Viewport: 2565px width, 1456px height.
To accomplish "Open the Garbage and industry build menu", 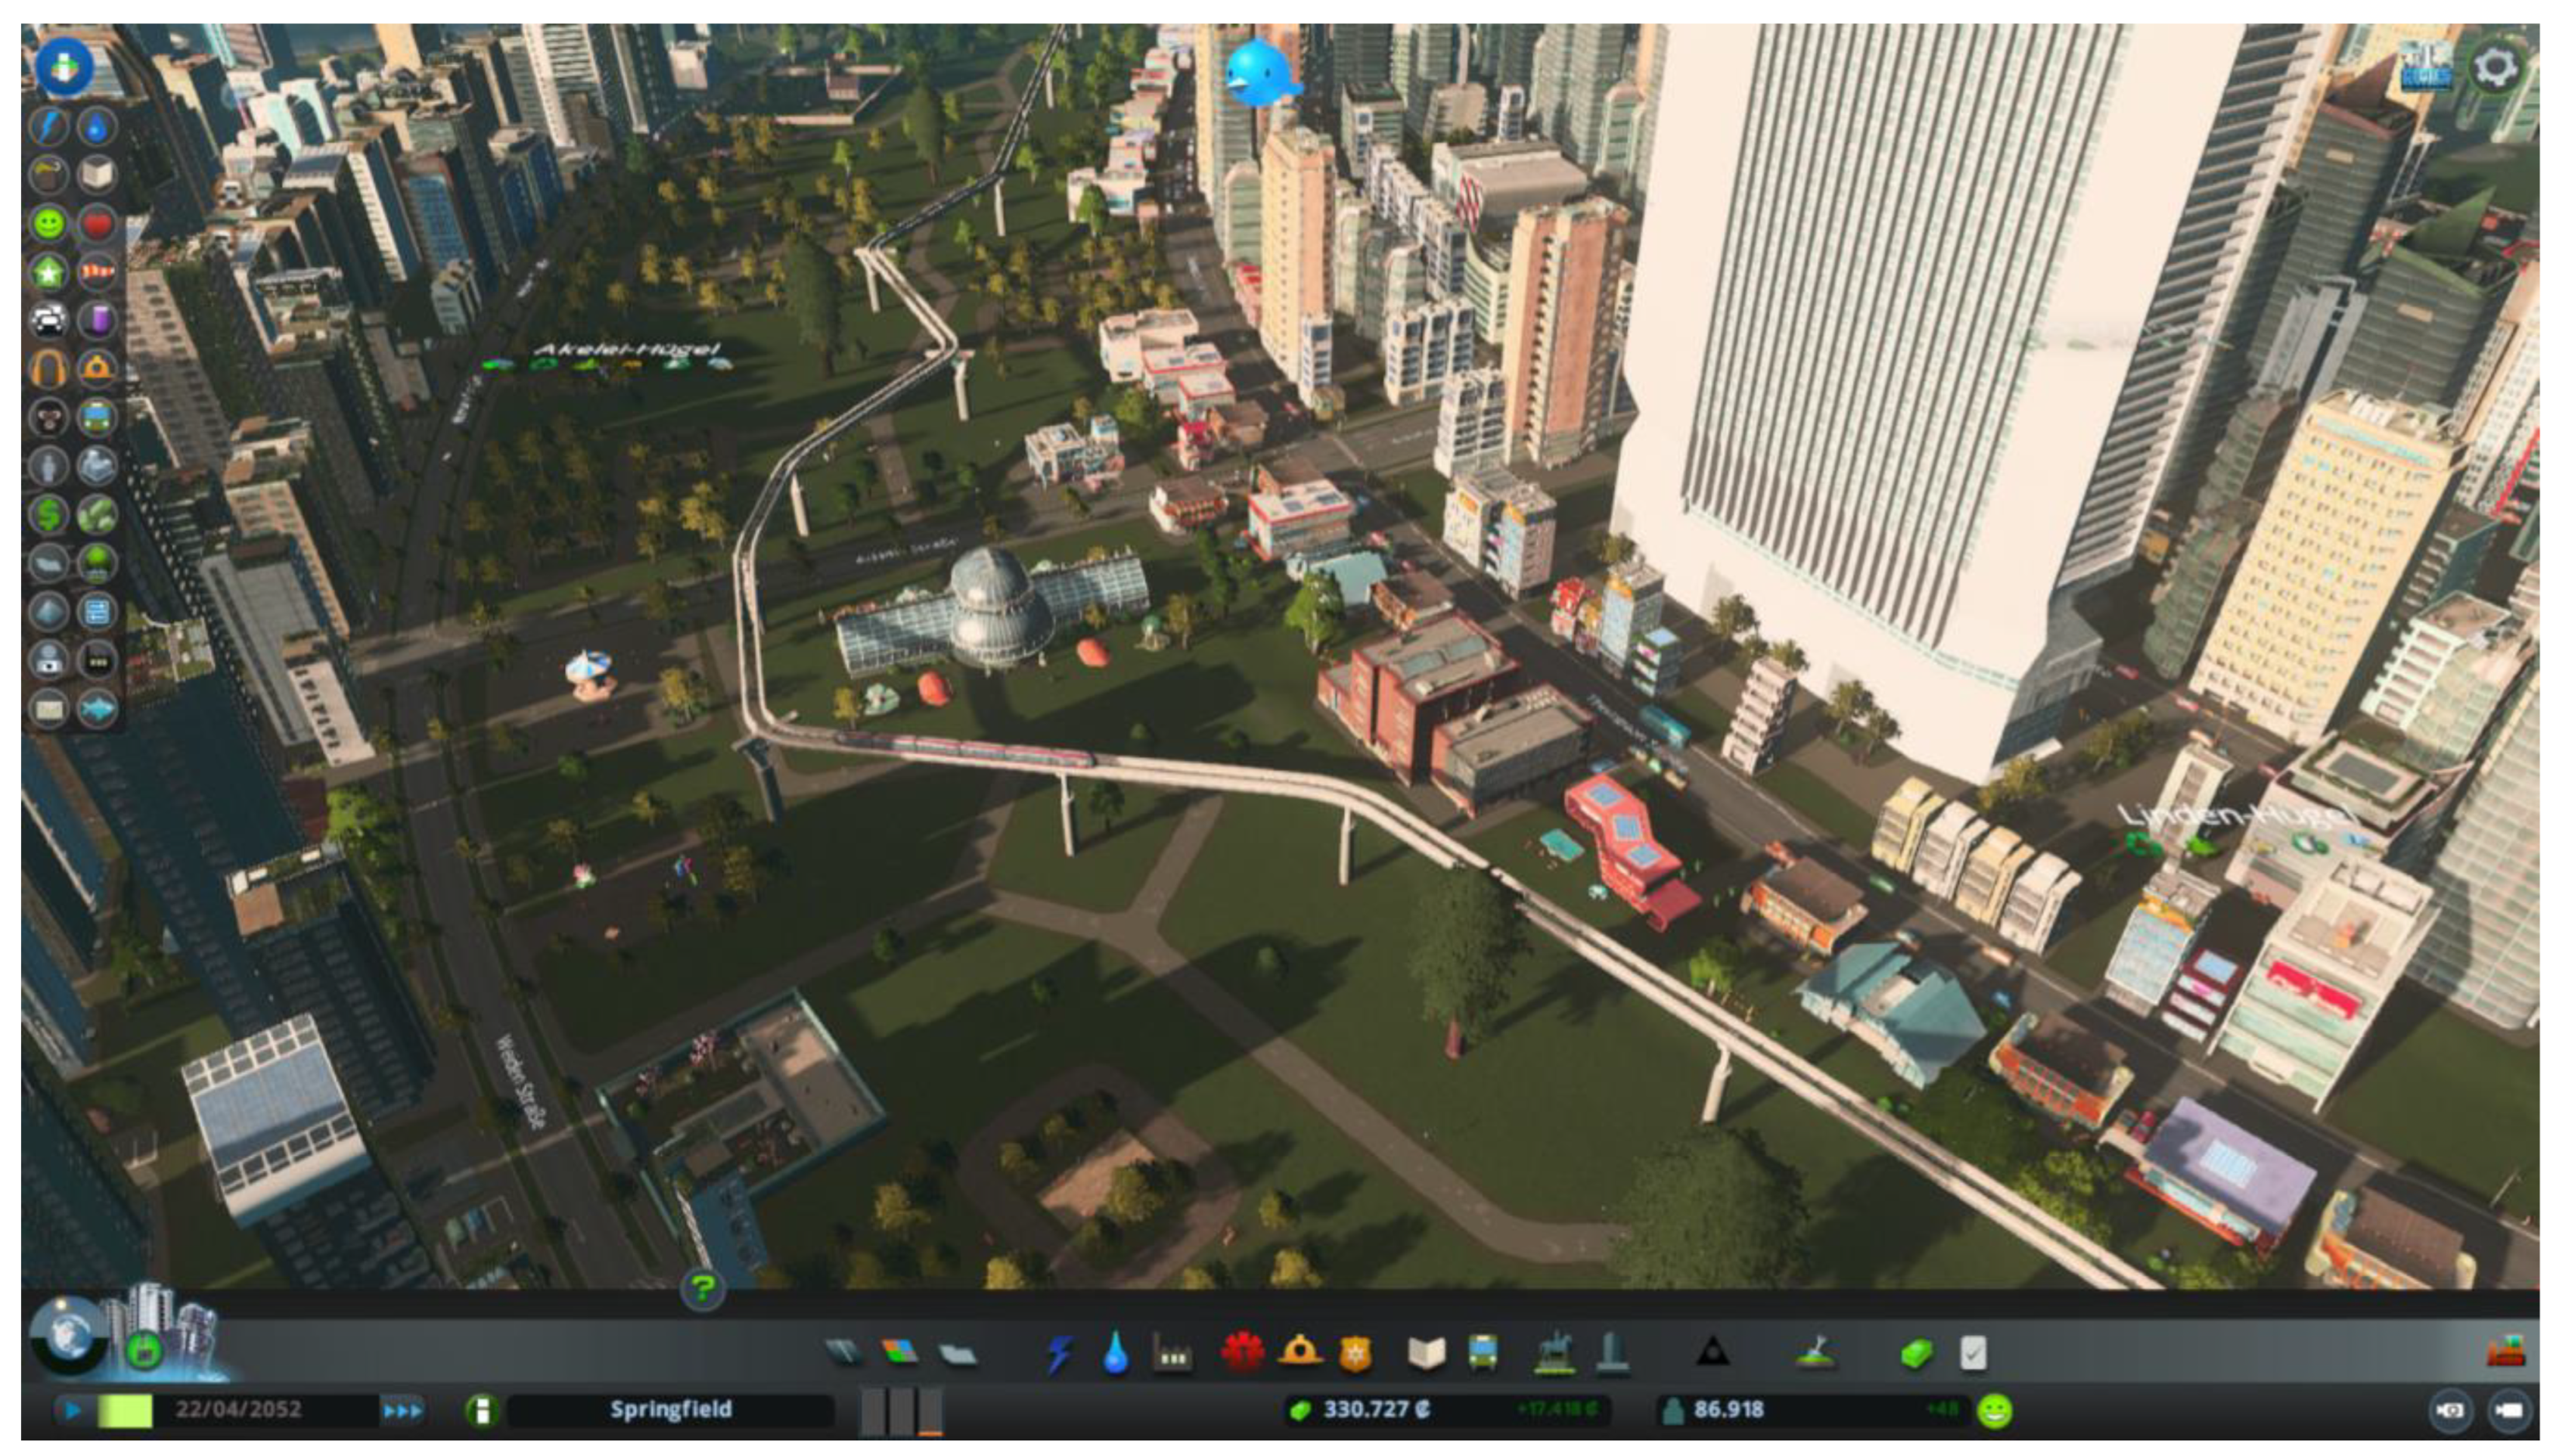I will point(1172,1354).
